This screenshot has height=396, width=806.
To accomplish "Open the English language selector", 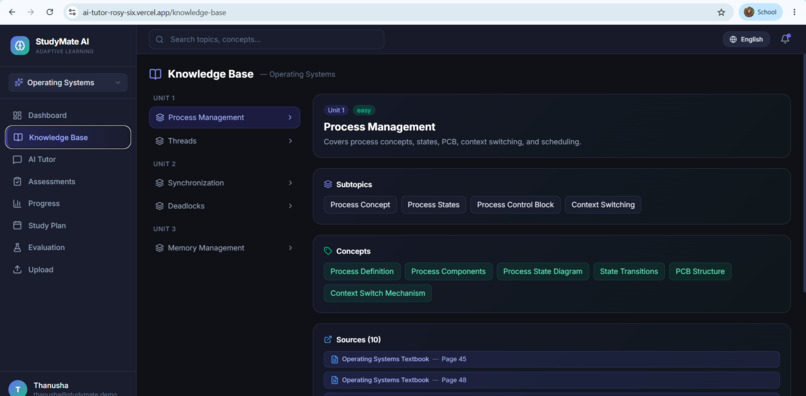I will pos(746,40).
